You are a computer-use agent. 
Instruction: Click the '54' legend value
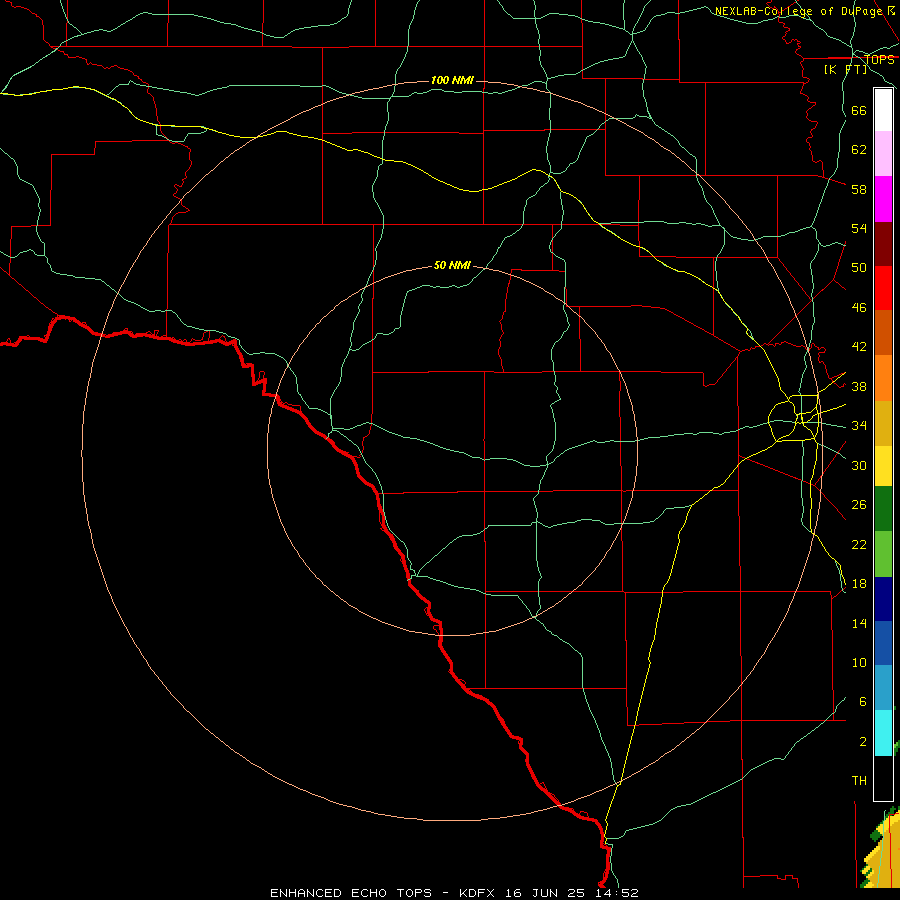tap(859, 228)
